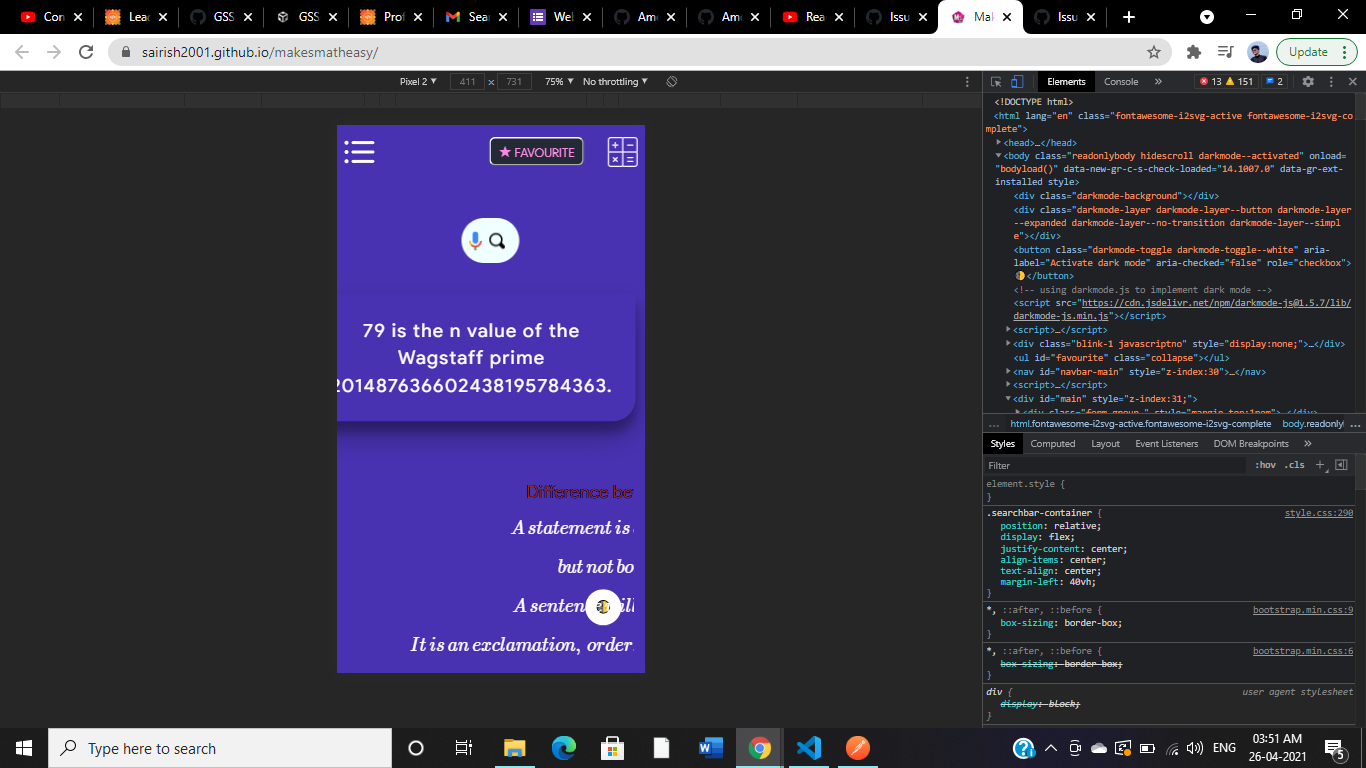Open the hamburger list menu on the page
Viewport: 1366px width, 768px height.
tap(359, 152)
